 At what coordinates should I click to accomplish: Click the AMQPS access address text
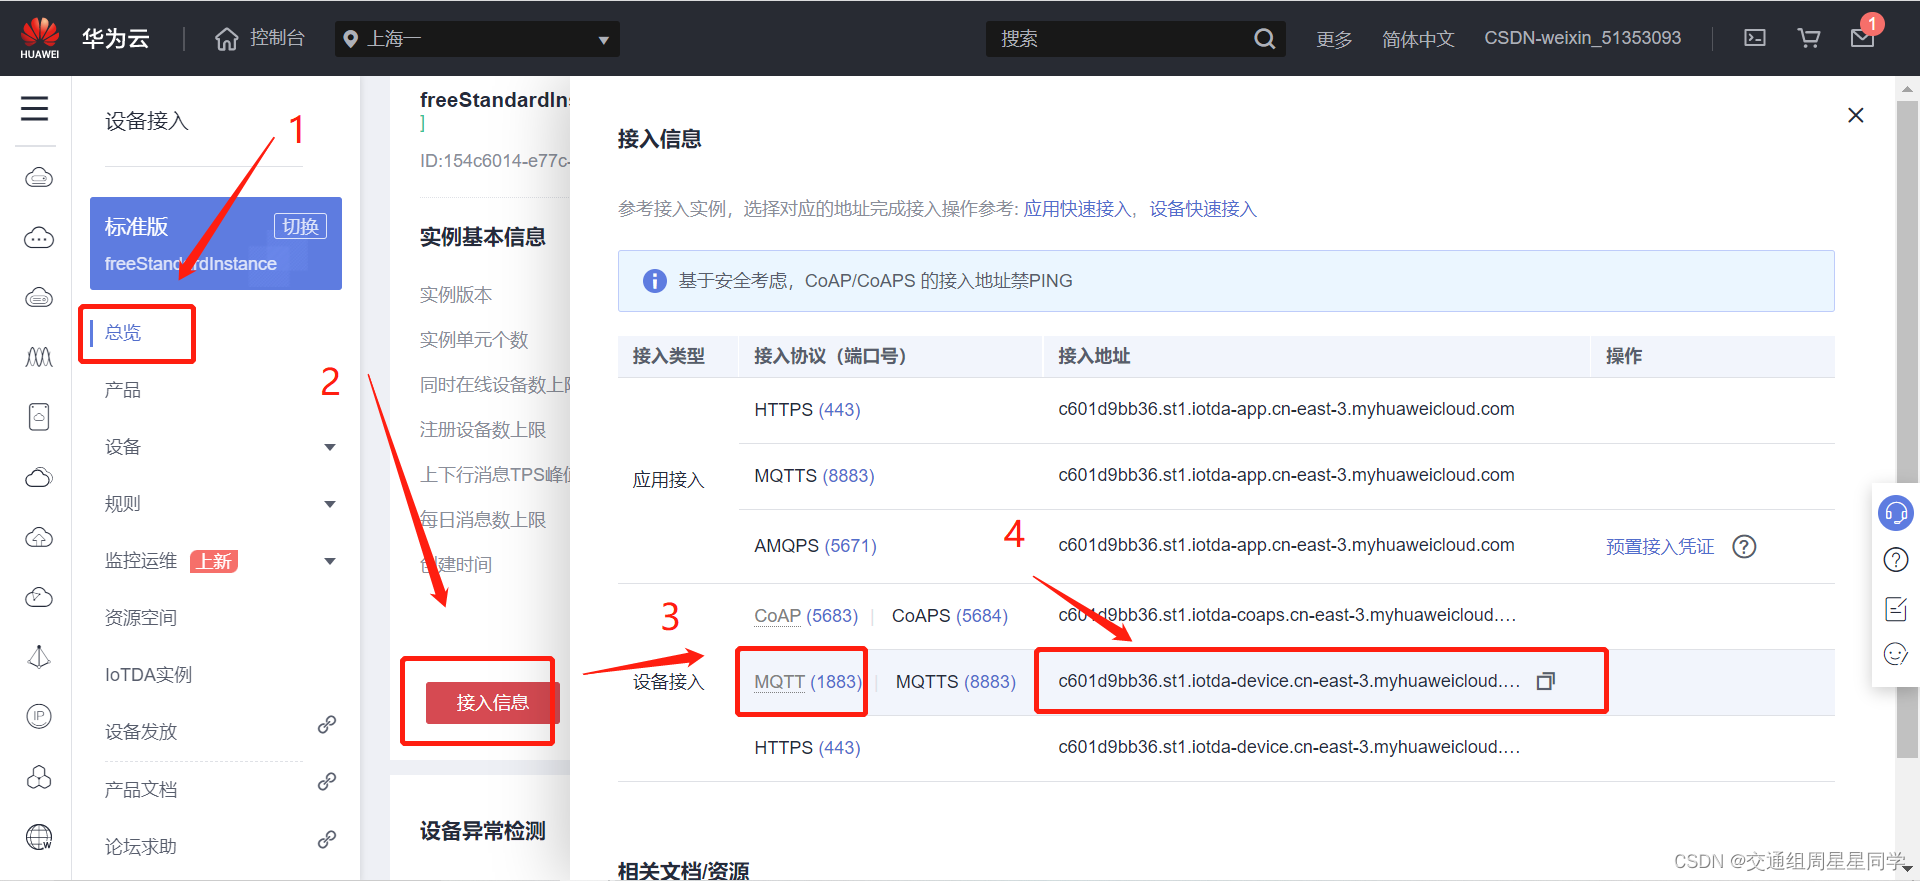click(x=1286, y=545)
